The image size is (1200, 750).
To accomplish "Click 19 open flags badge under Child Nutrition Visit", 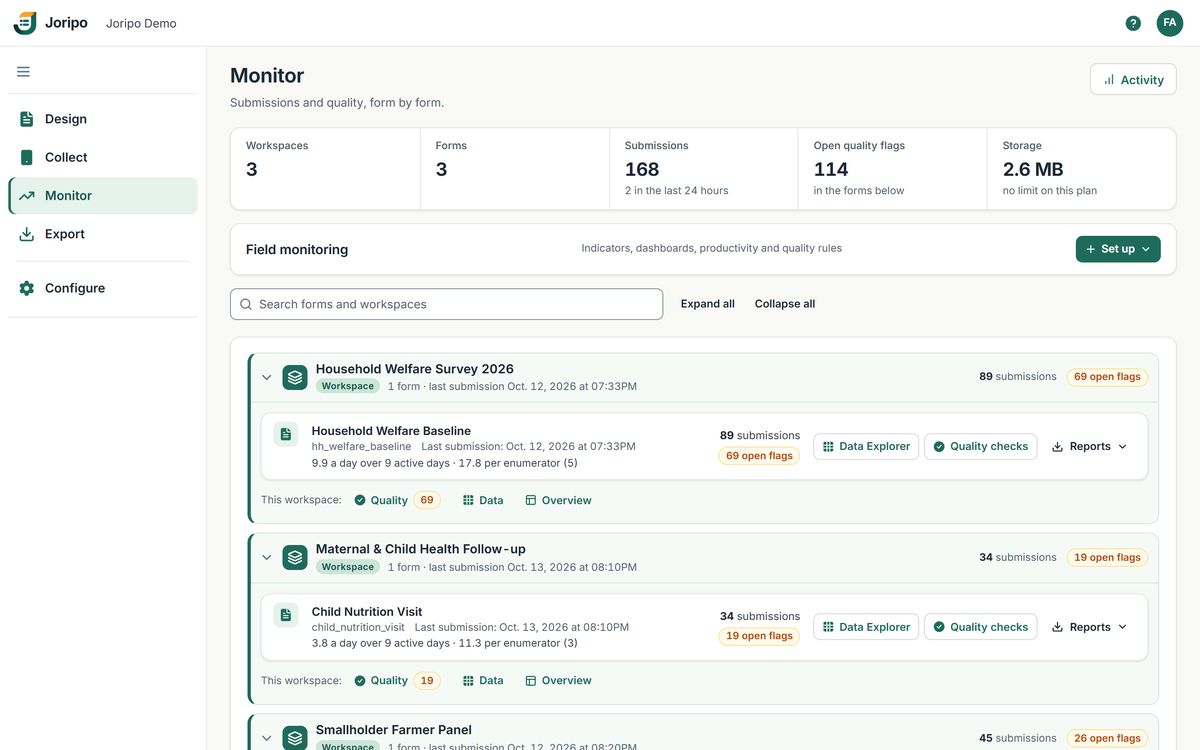I will [759, 636].
